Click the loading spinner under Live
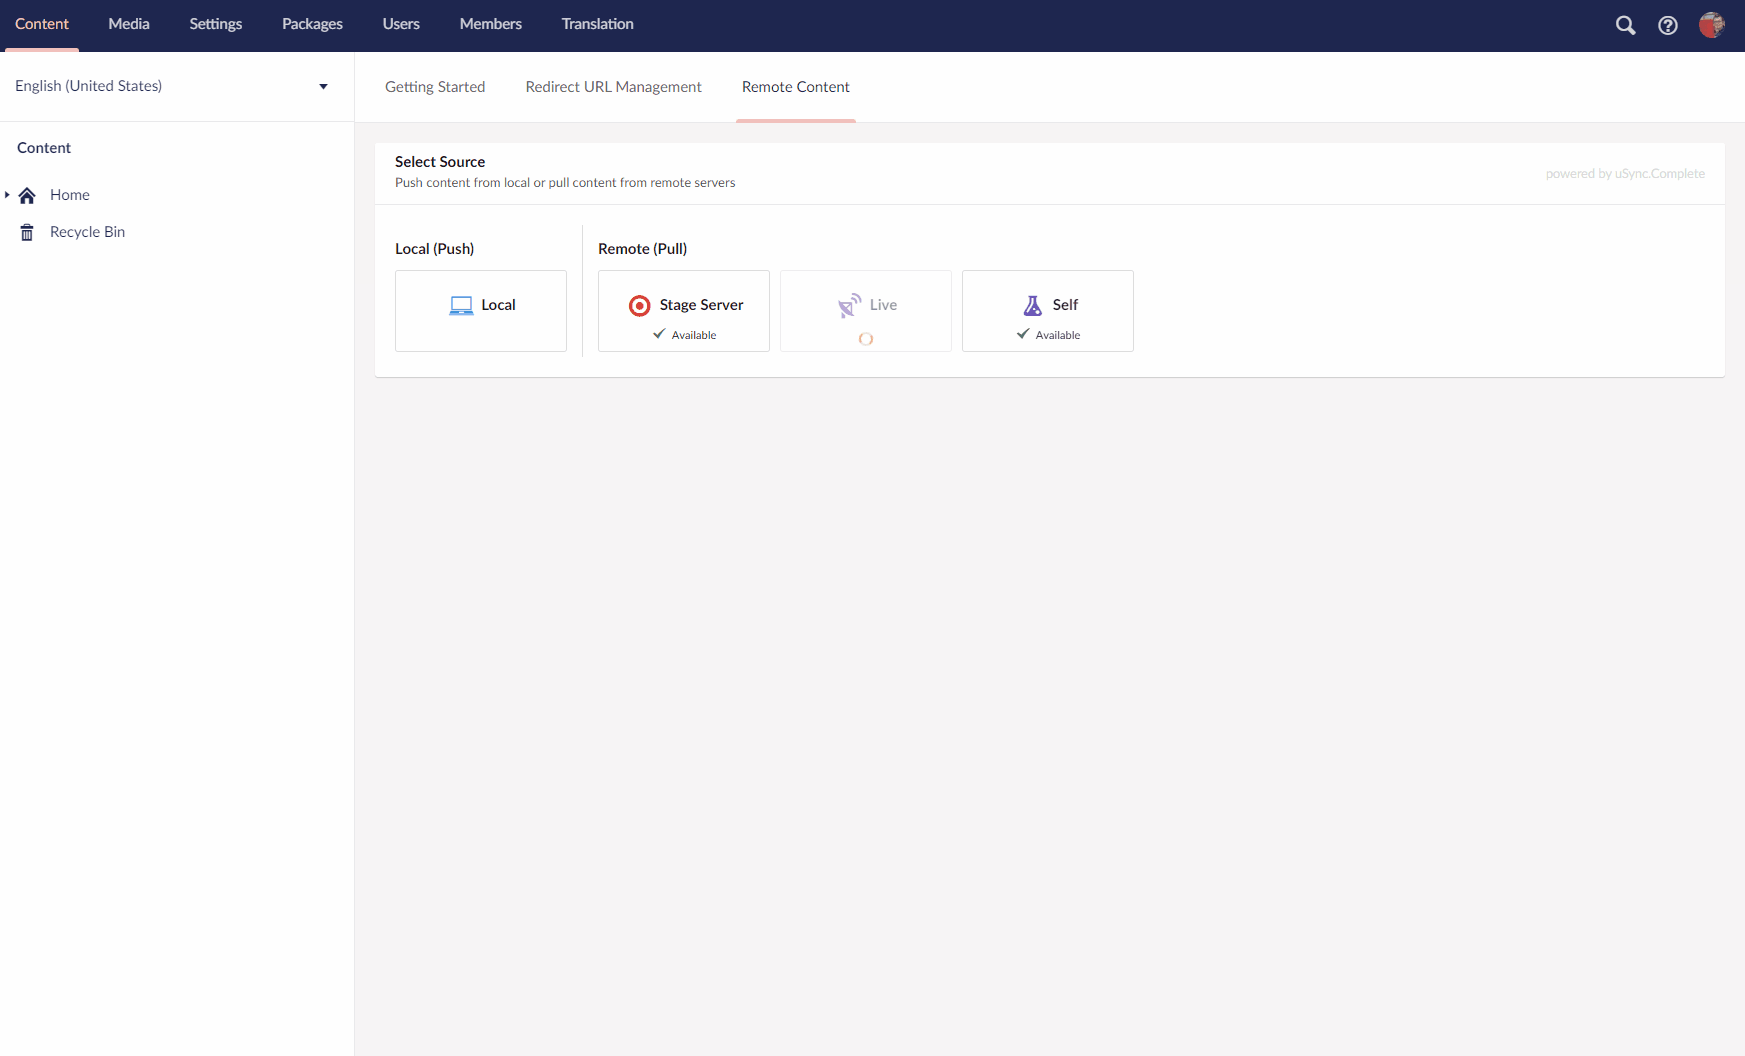The width and height of the screenshot is (1745, 1056). tap(865, 339)
